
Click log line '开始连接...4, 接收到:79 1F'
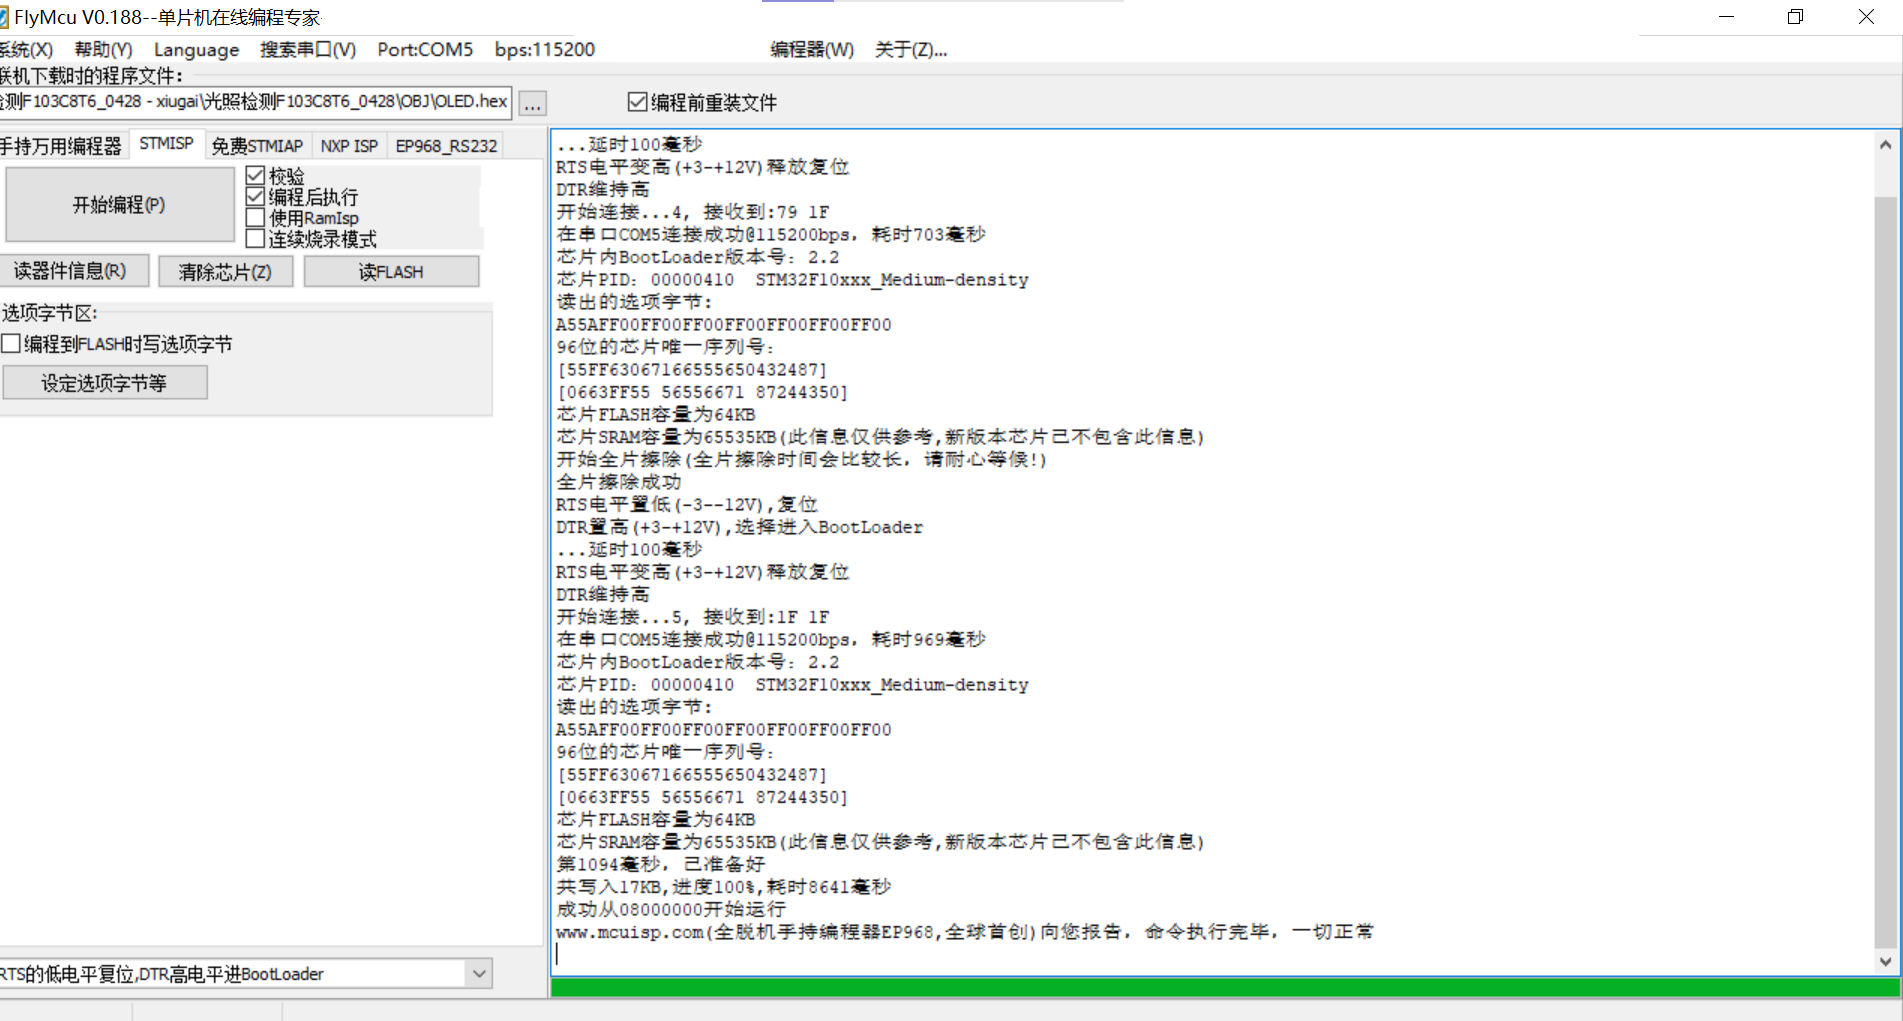[693, 212]
